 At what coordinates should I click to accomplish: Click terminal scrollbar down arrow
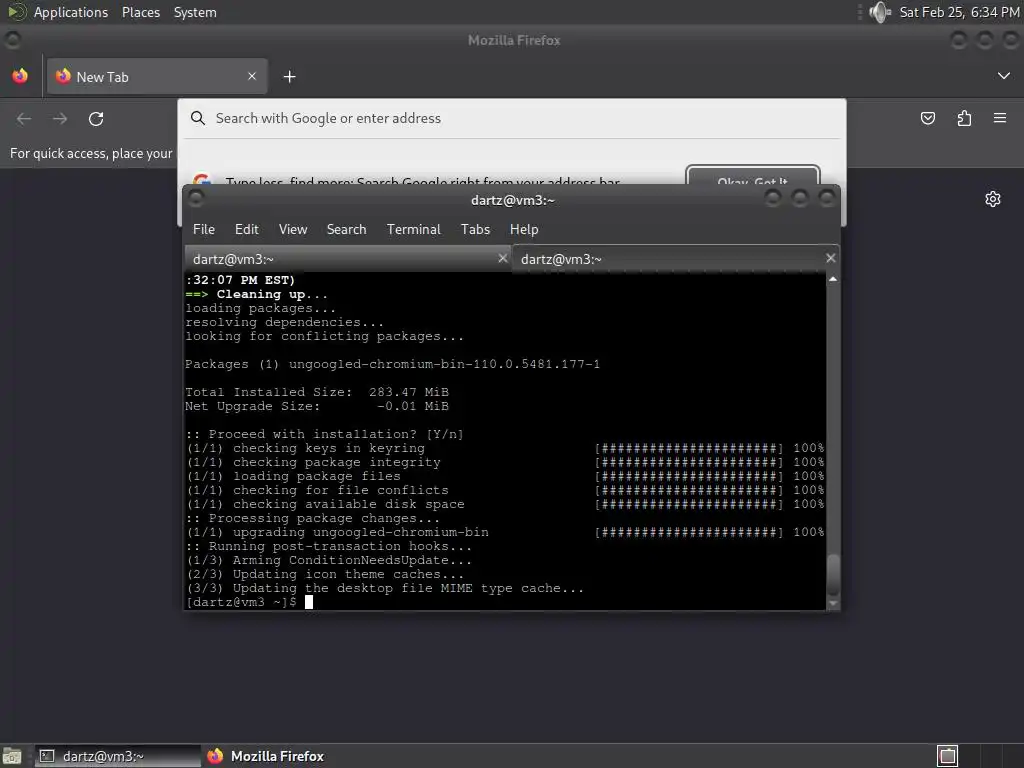833,603
